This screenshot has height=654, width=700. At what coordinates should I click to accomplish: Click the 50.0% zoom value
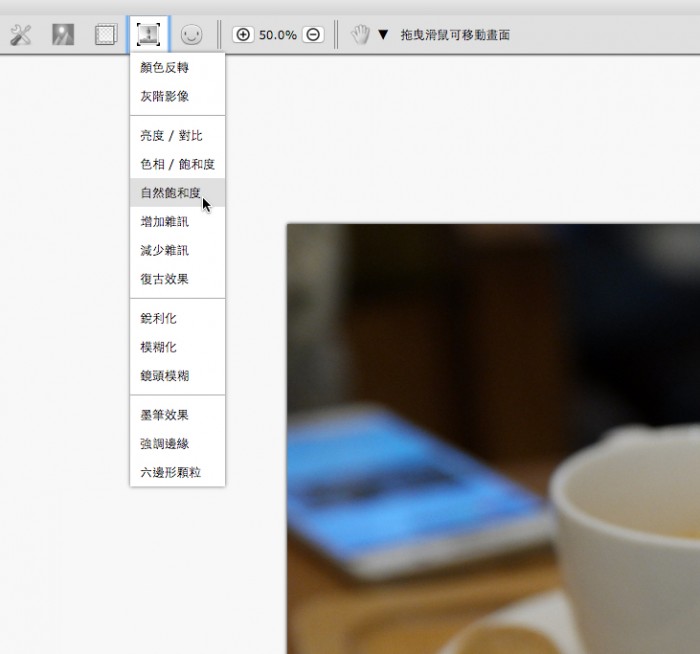[x=278, y=35]
